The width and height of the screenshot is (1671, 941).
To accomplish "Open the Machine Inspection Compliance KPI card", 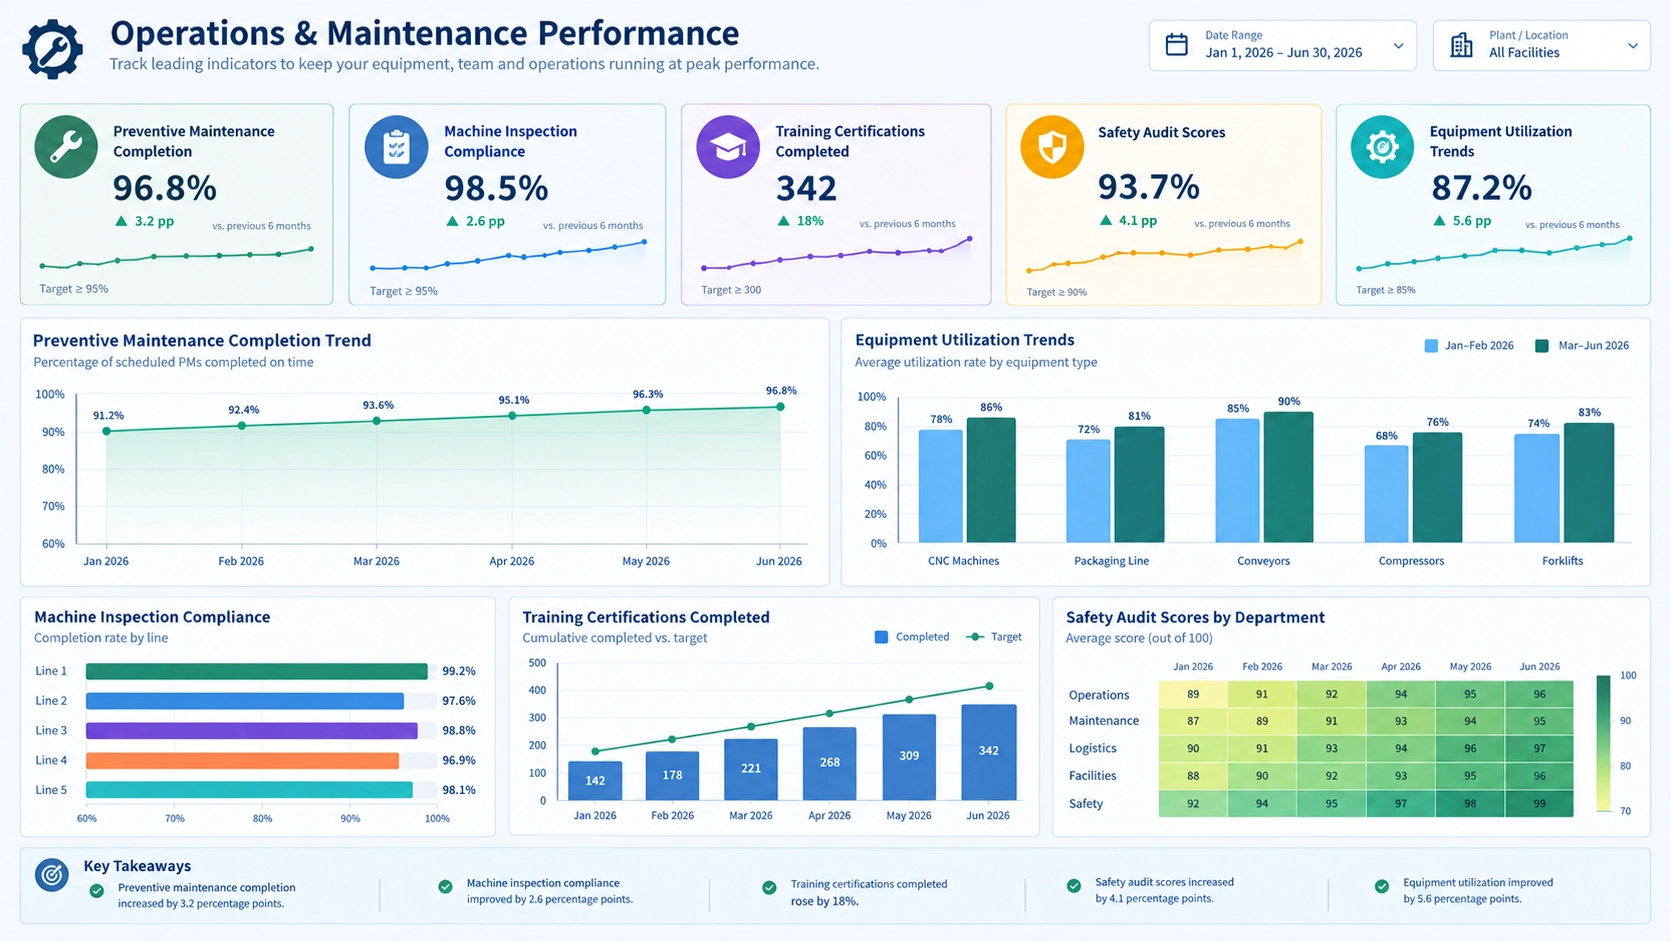I will tap(507, 204).
